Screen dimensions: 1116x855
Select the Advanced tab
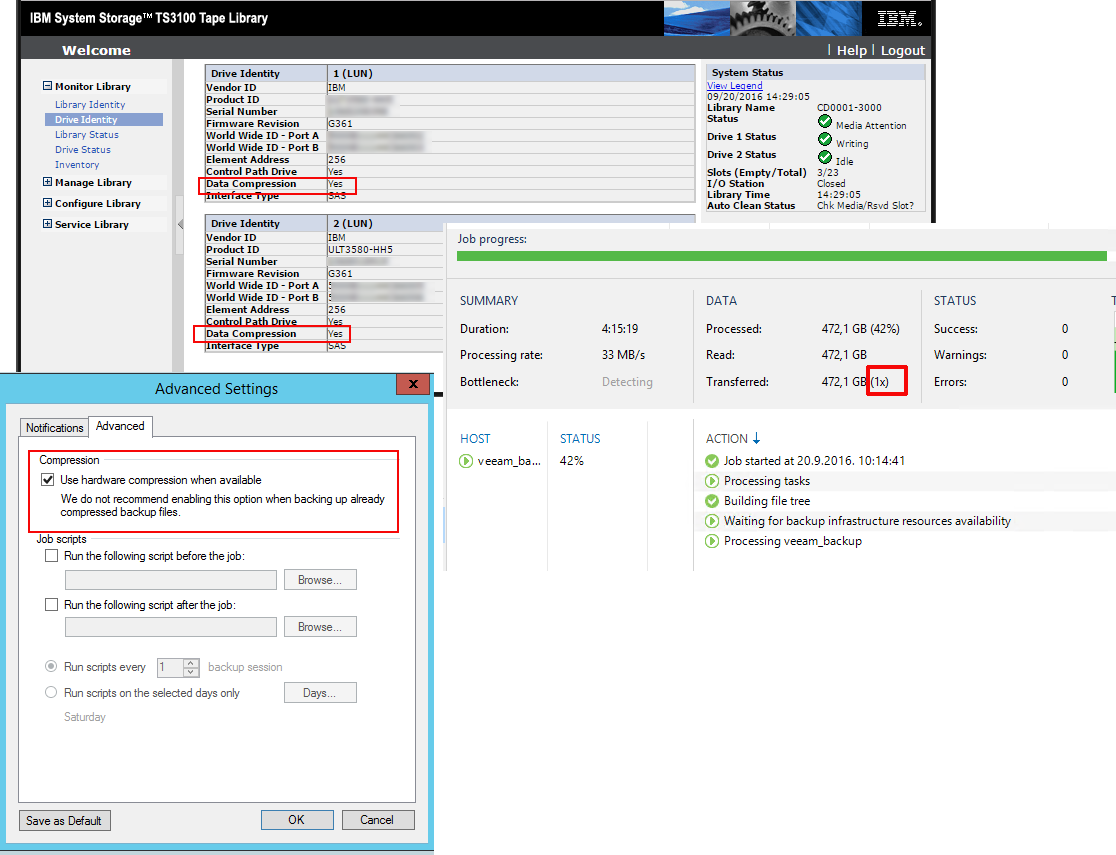120,426
